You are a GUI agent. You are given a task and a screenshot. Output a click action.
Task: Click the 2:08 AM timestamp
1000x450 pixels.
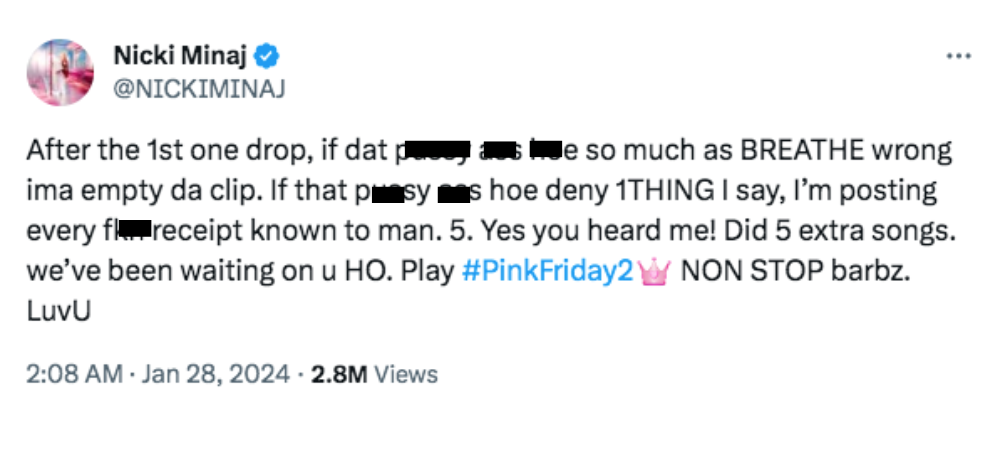(x=72, y=374)
